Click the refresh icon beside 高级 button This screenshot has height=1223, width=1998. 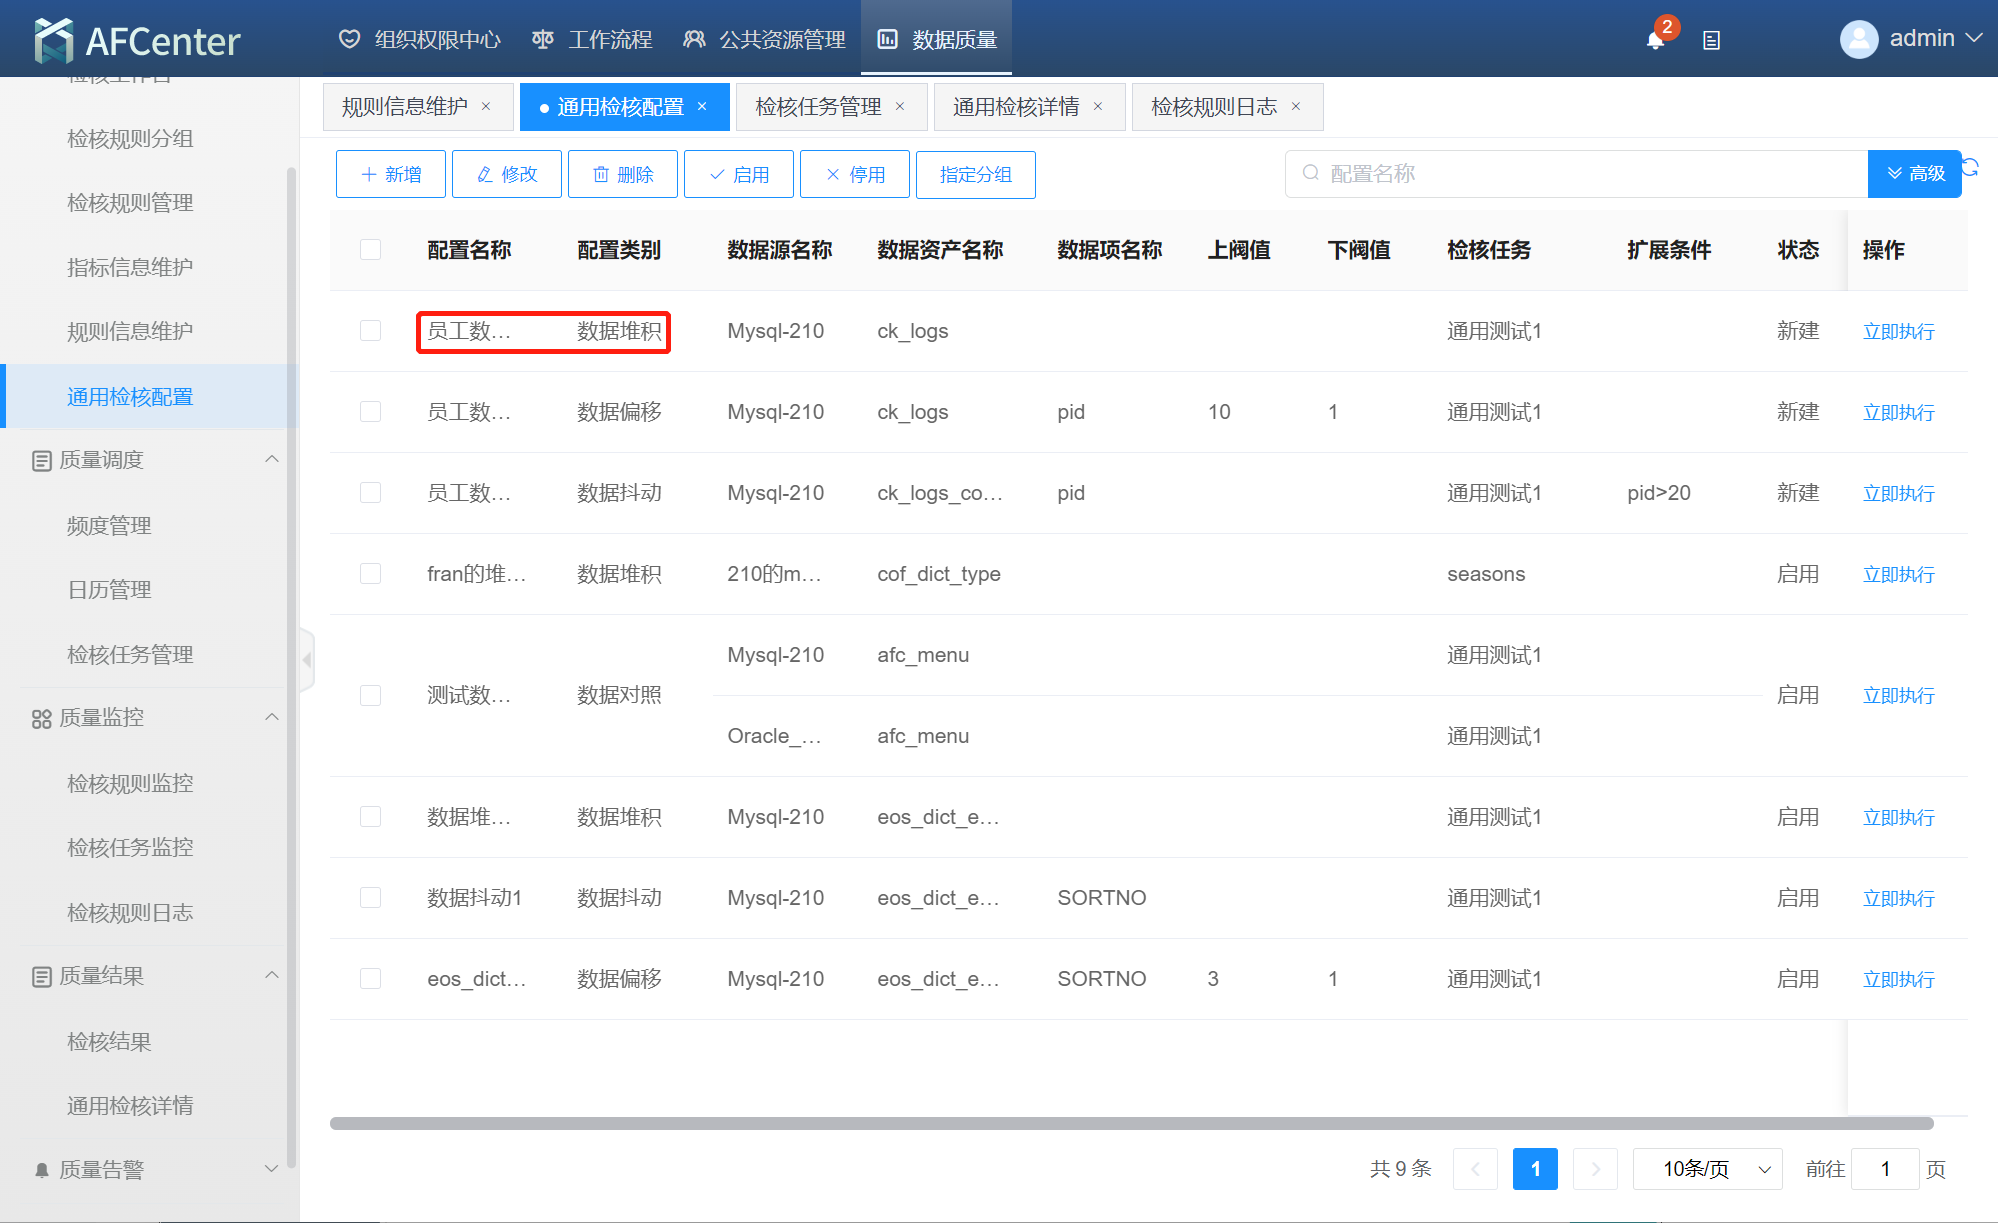(1971, 167)
